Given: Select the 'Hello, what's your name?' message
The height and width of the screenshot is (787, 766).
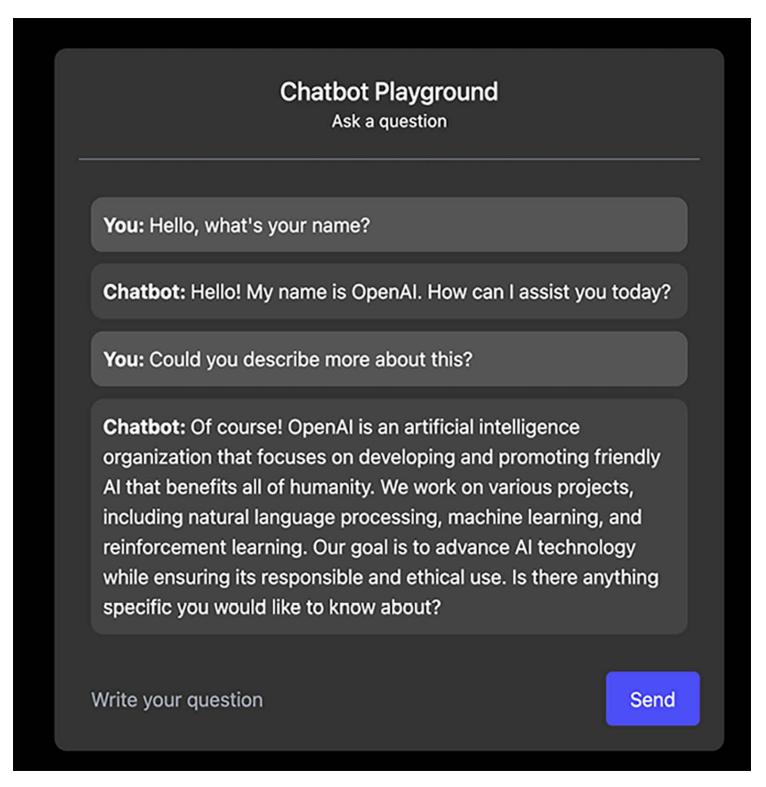Looking at the screenshot, I should [259, 225].
